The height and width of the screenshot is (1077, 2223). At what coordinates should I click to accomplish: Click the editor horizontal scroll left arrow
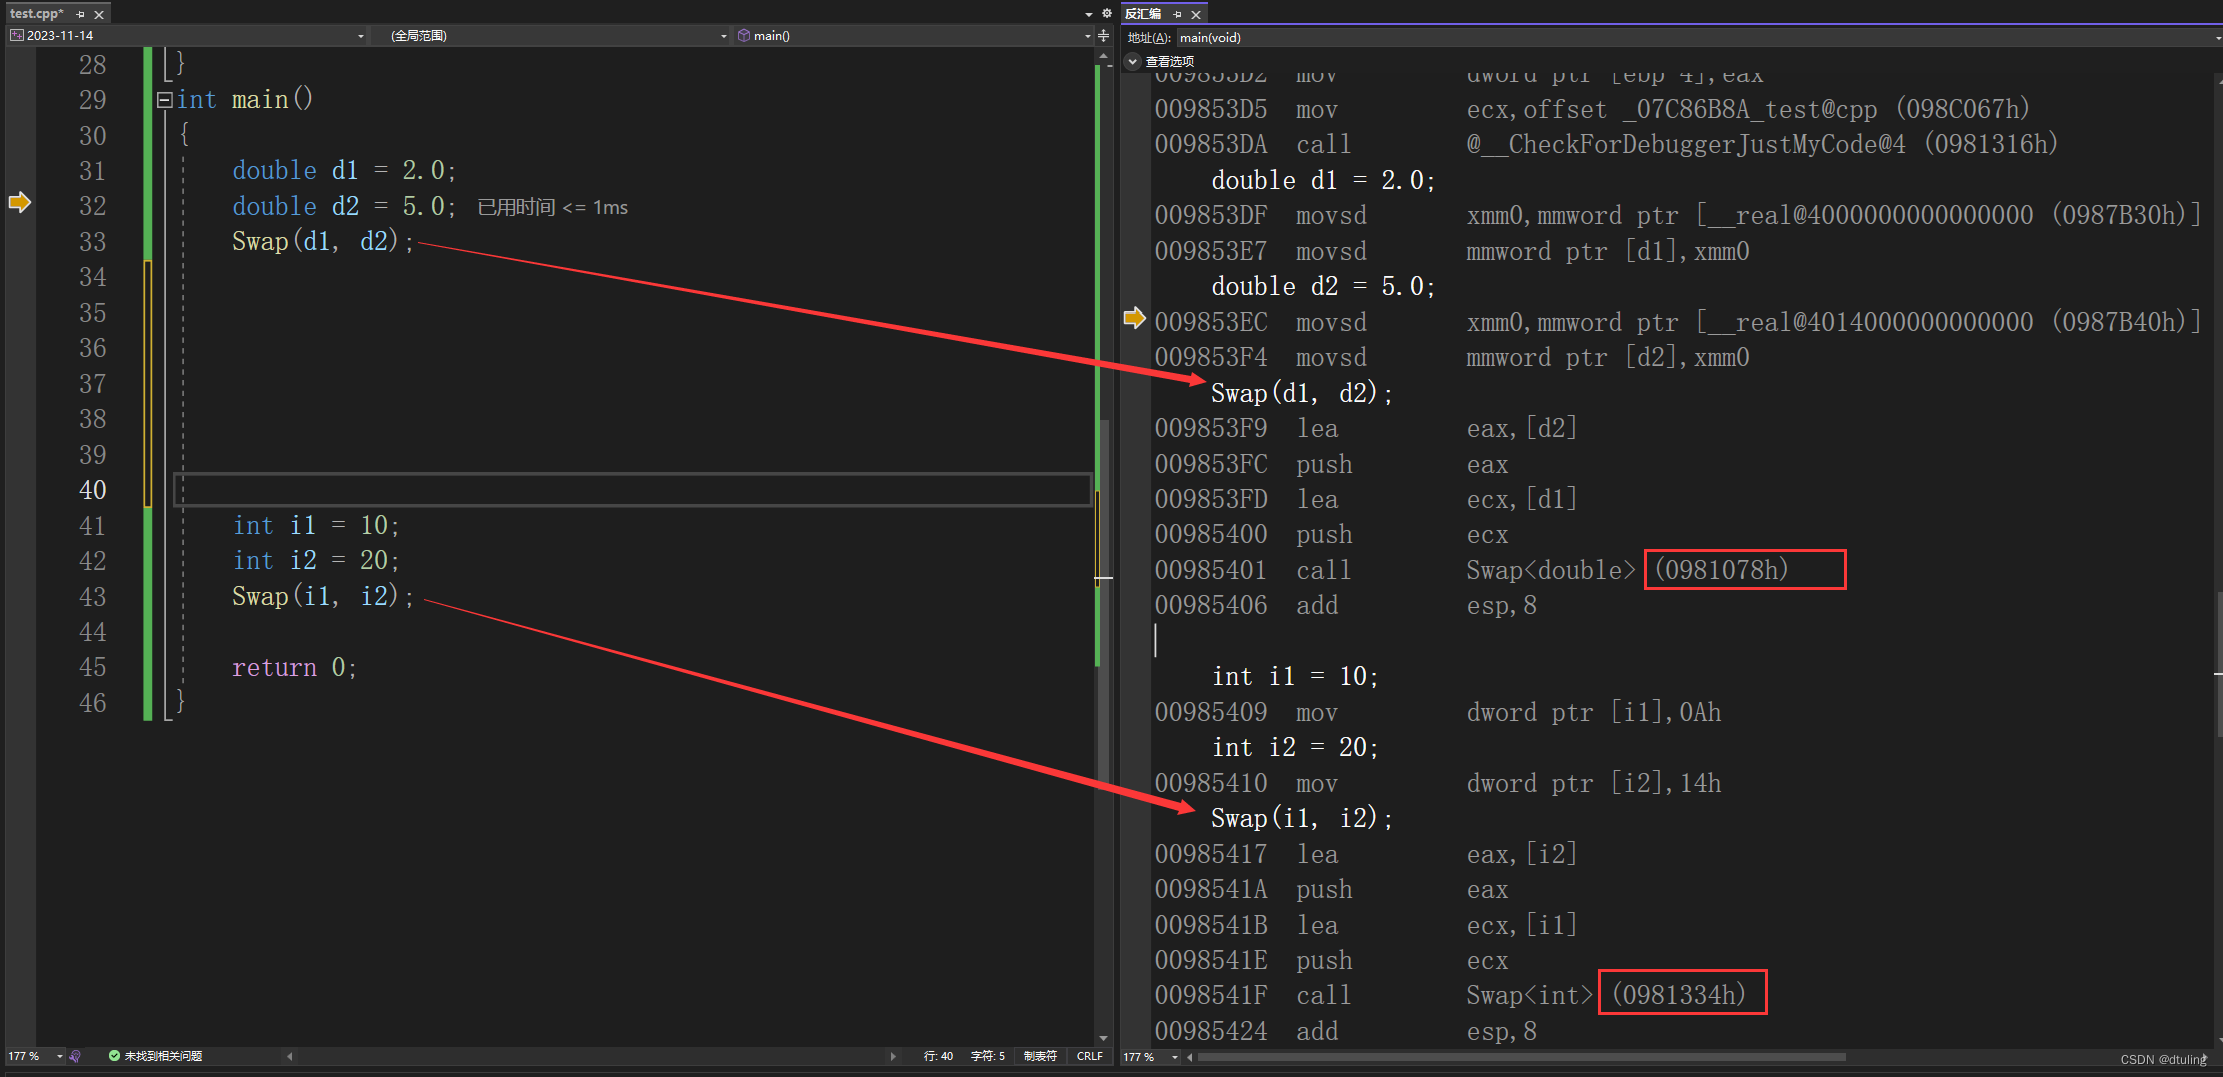[x=290, y=1056]
